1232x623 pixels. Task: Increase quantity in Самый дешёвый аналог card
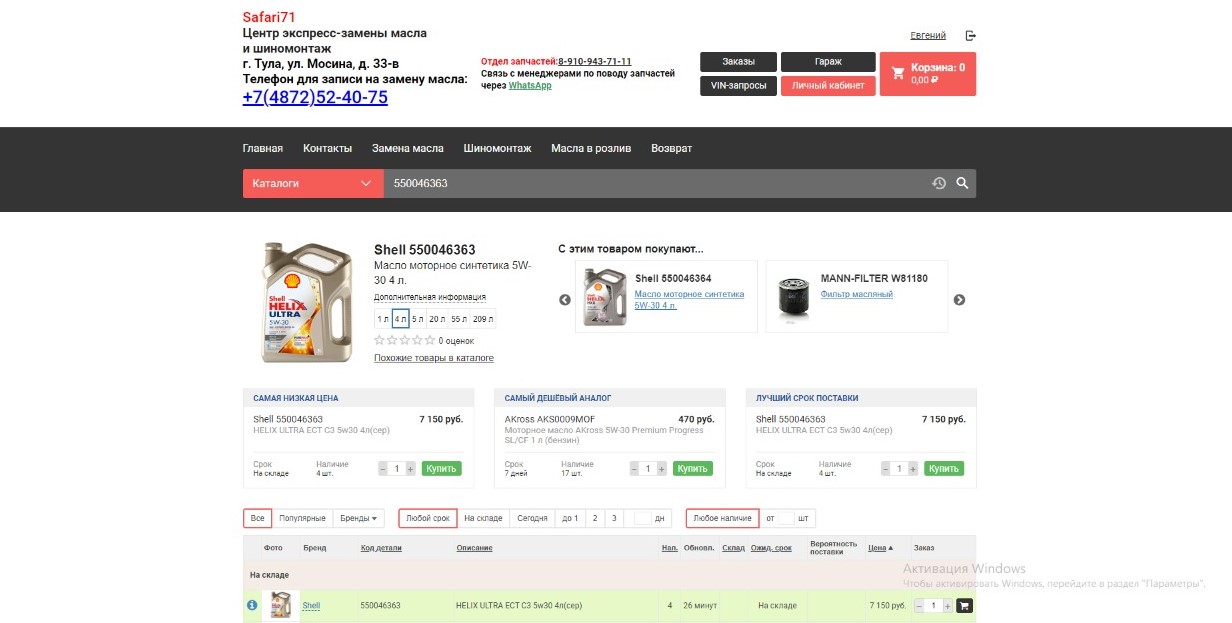point(662,468)
